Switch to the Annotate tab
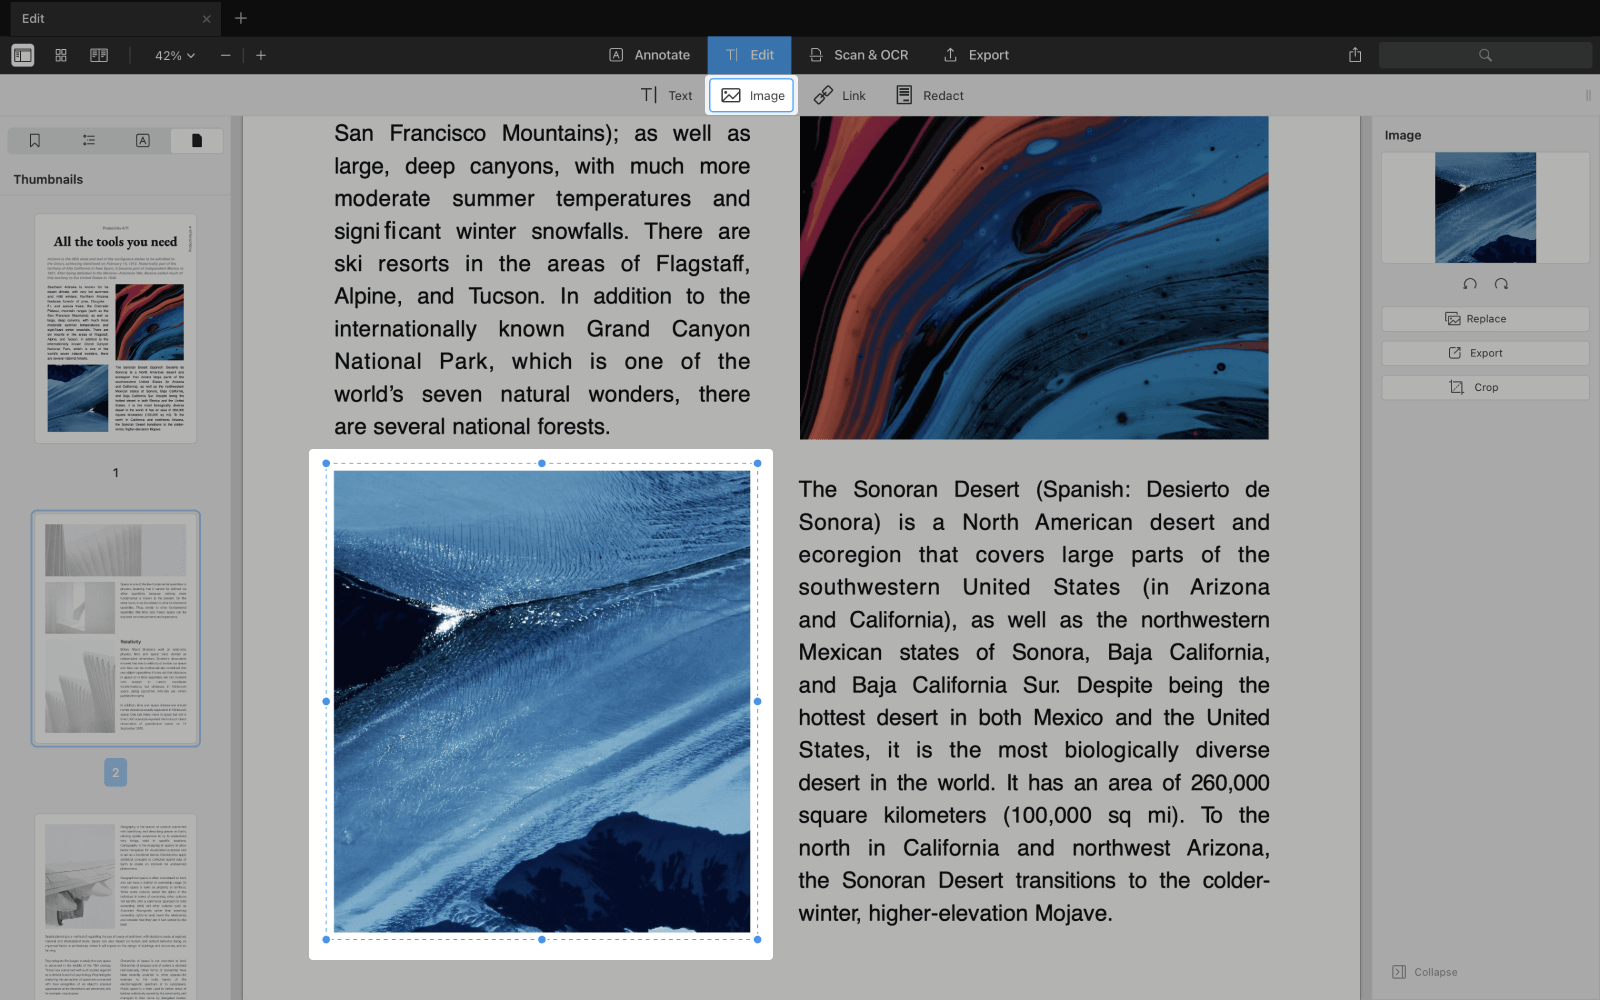This screenshot has height=1000, width=1600. click(649, 55)
